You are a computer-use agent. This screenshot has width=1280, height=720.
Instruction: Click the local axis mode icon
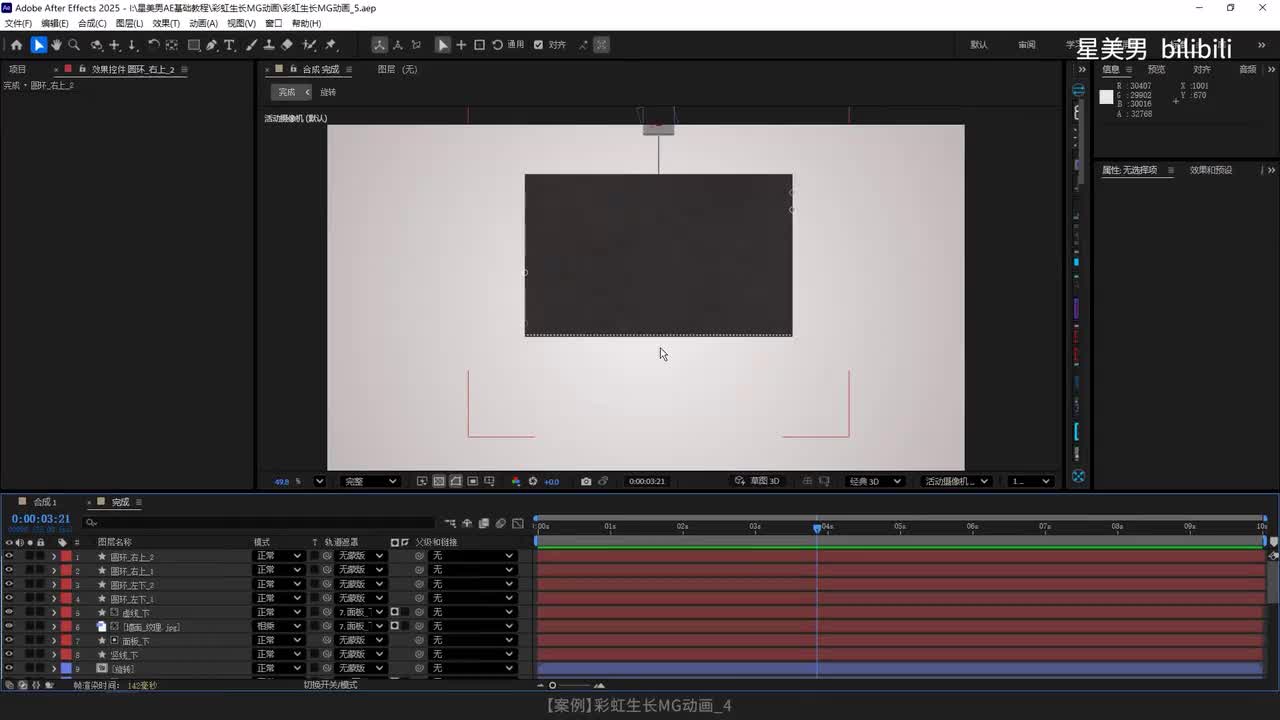[379, 45]
